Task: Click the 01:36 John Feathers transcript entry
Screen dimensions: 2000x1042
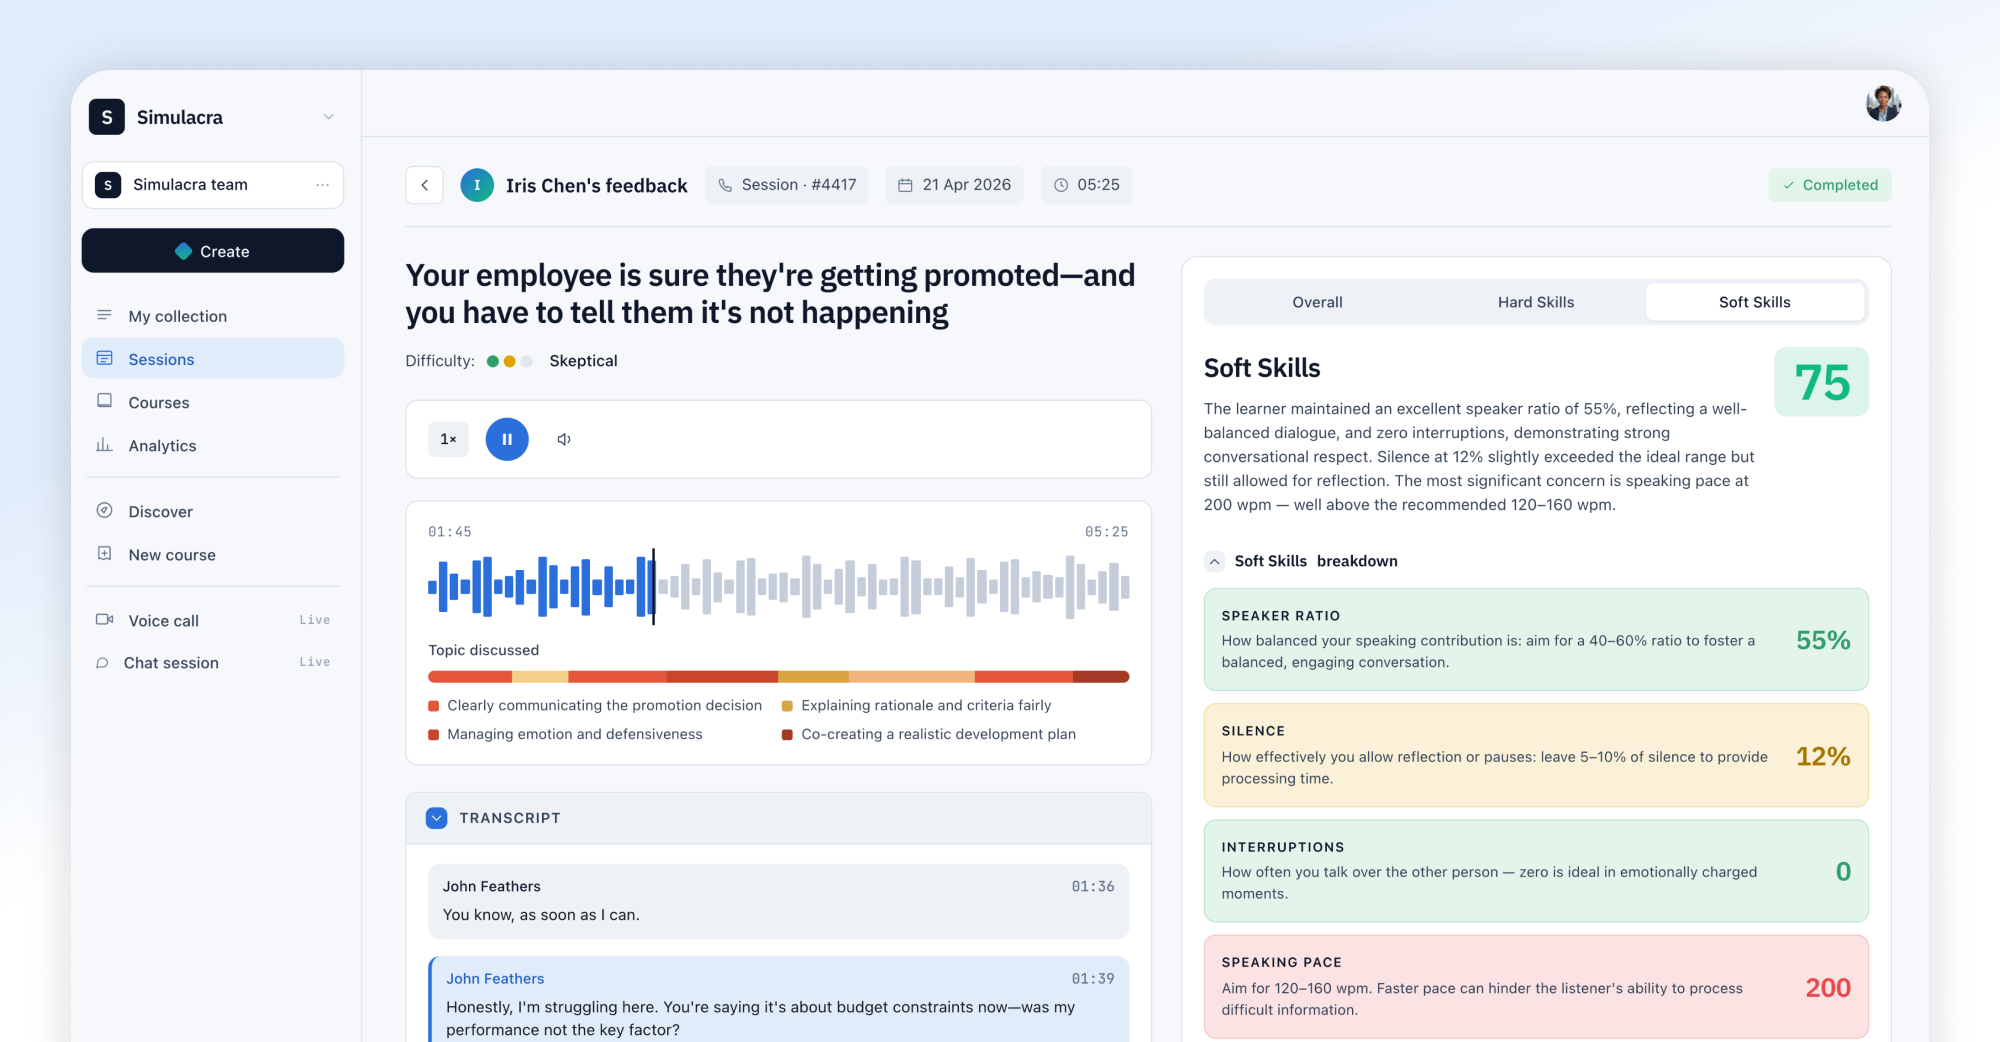Action: 779,901
